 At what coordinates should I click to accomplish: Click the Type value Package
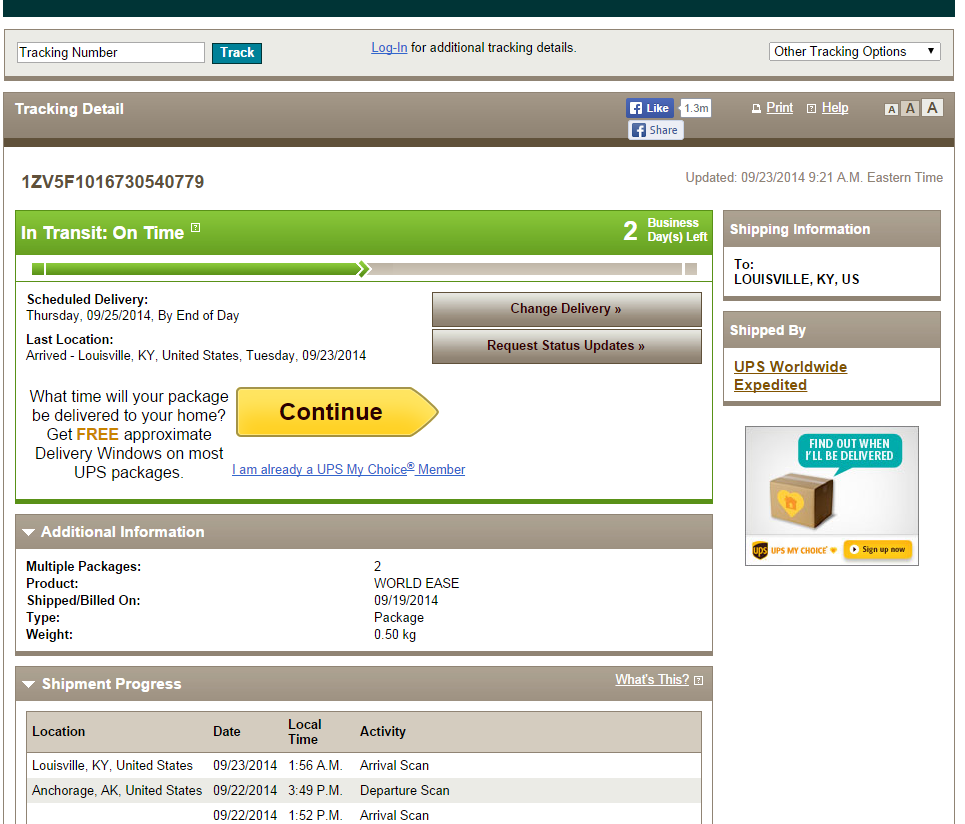(399, 617)
